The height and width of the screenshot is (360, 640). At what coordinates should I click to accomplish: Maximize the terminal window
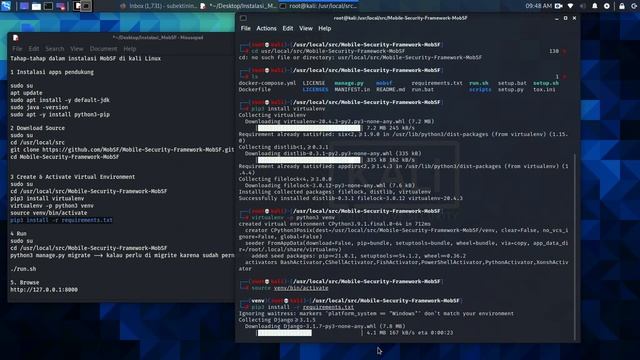[x=565, y=18]
